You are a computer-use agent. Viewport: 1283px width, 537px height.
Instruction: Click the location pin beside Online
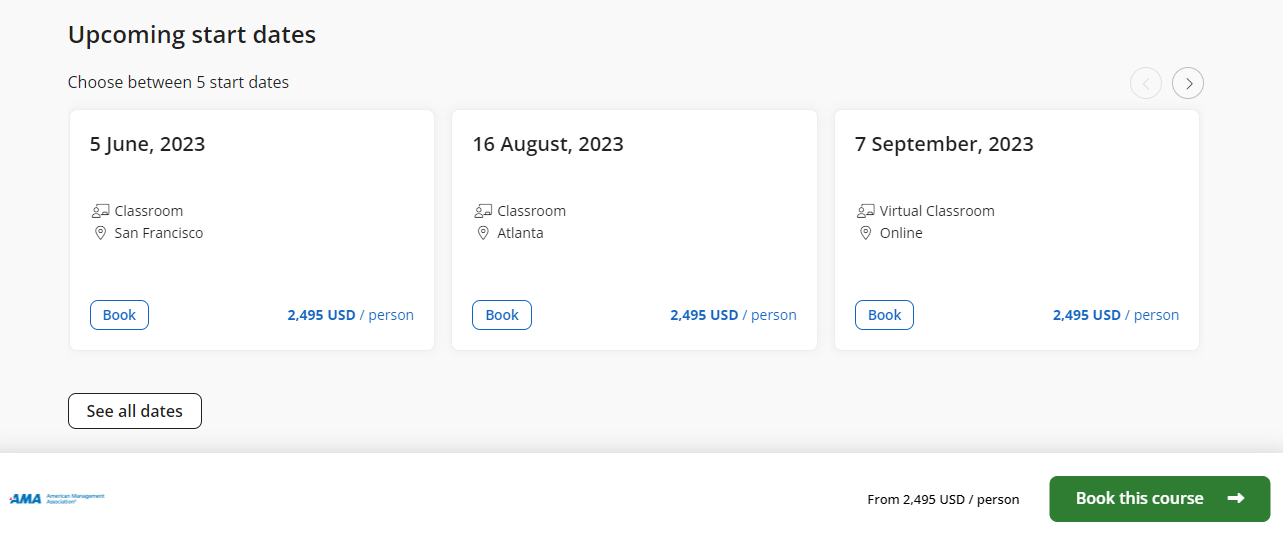tap(866, 233)
